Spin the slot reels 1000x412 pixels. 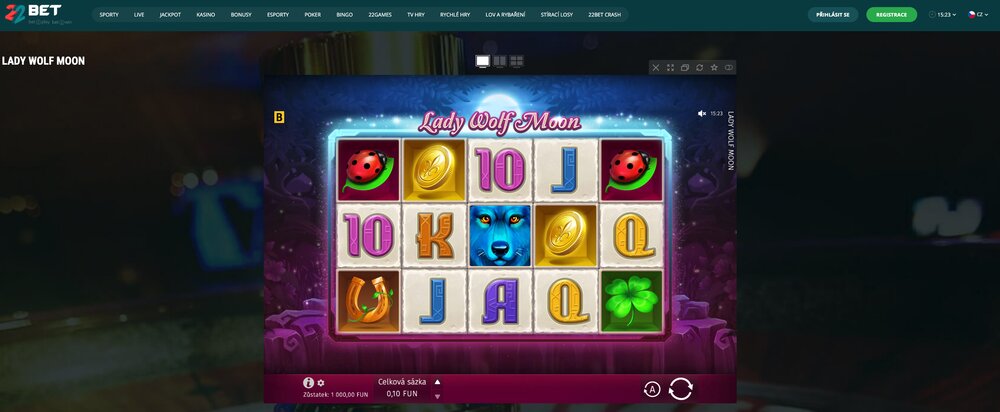[x=680, y=388]
